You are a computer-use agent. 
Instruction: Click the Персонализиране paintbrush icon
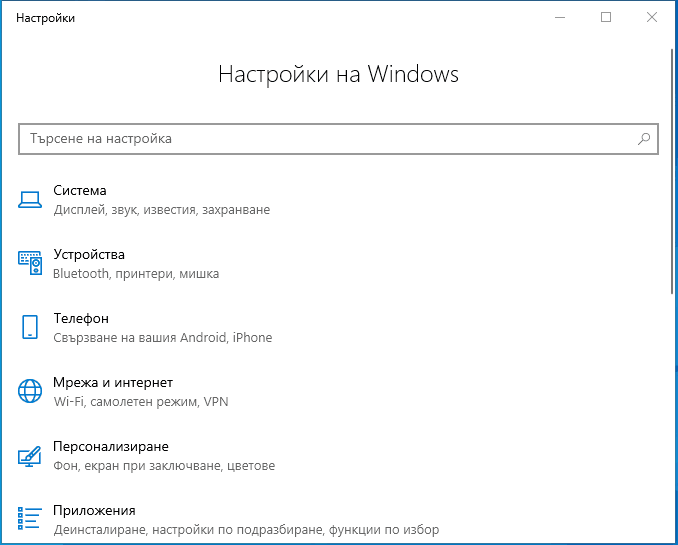coord(30,456)
